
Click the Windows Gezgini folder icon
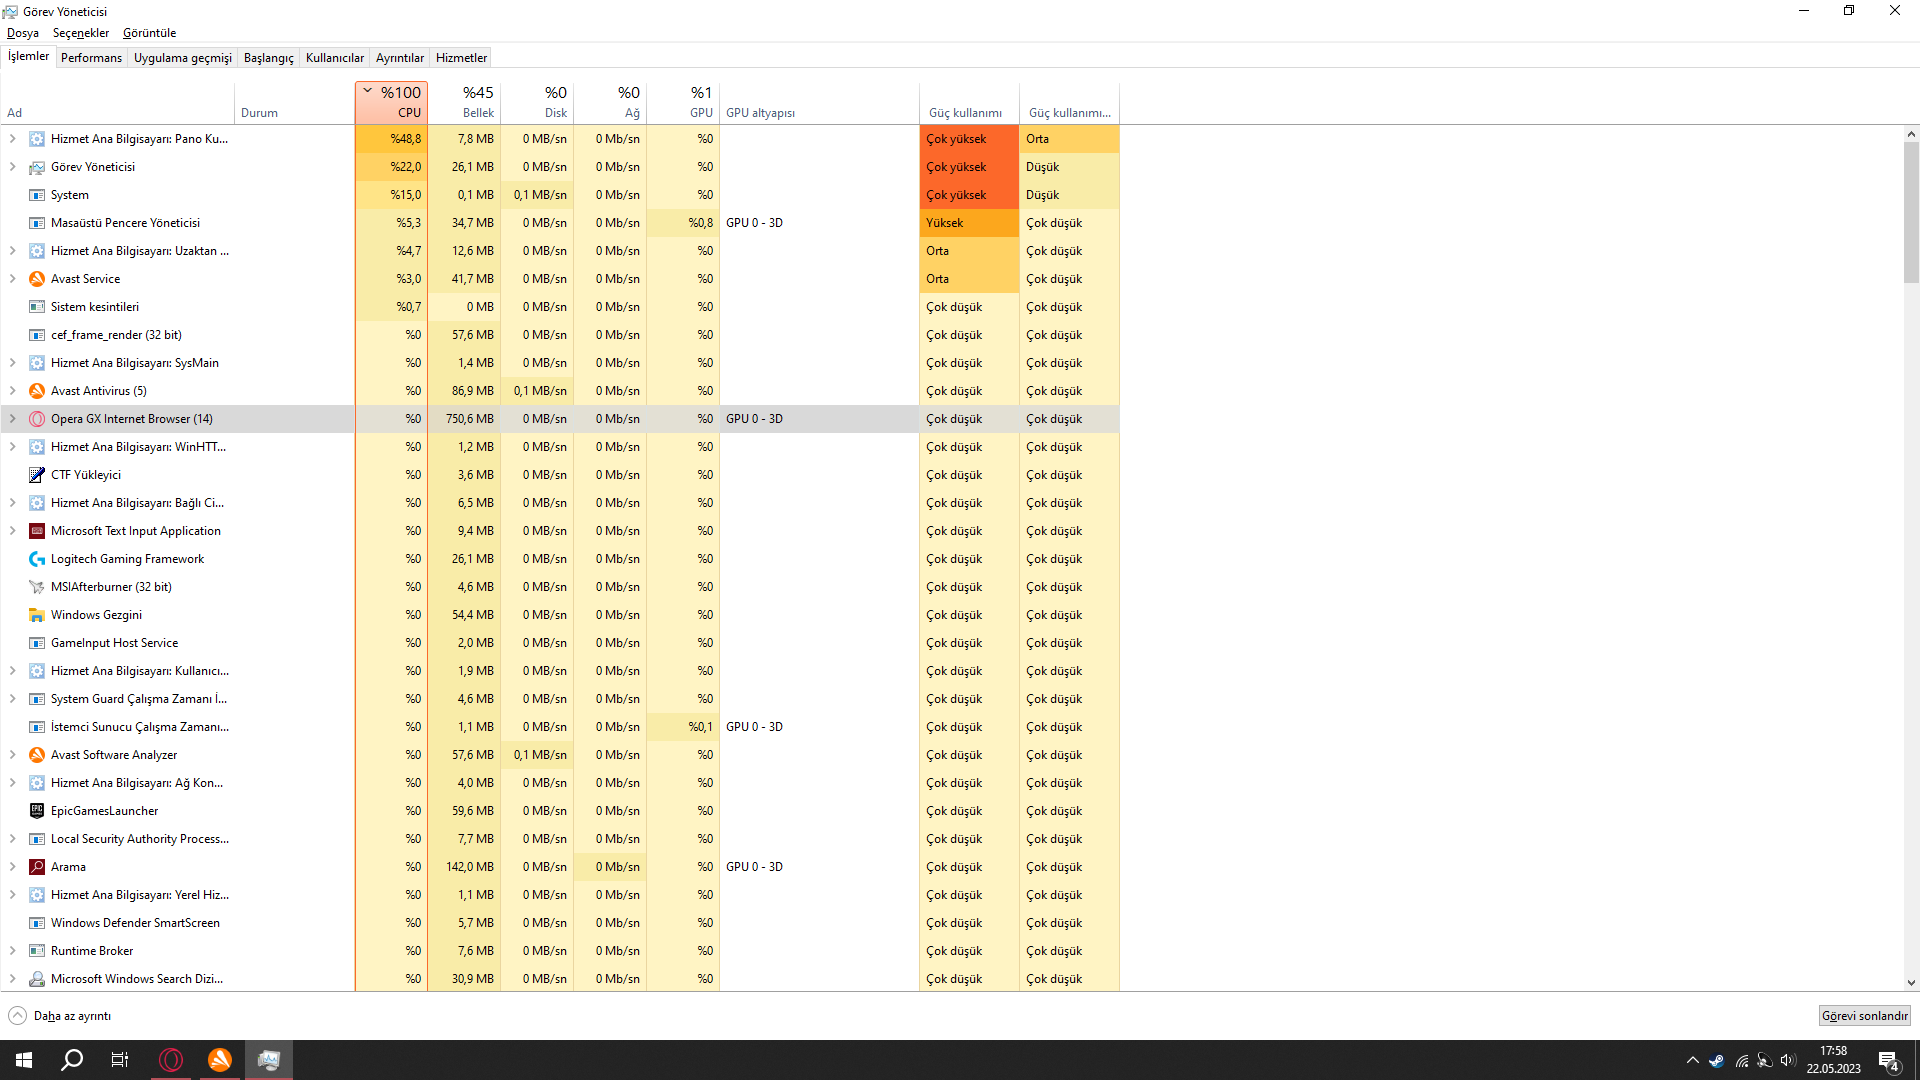[37, 615]
